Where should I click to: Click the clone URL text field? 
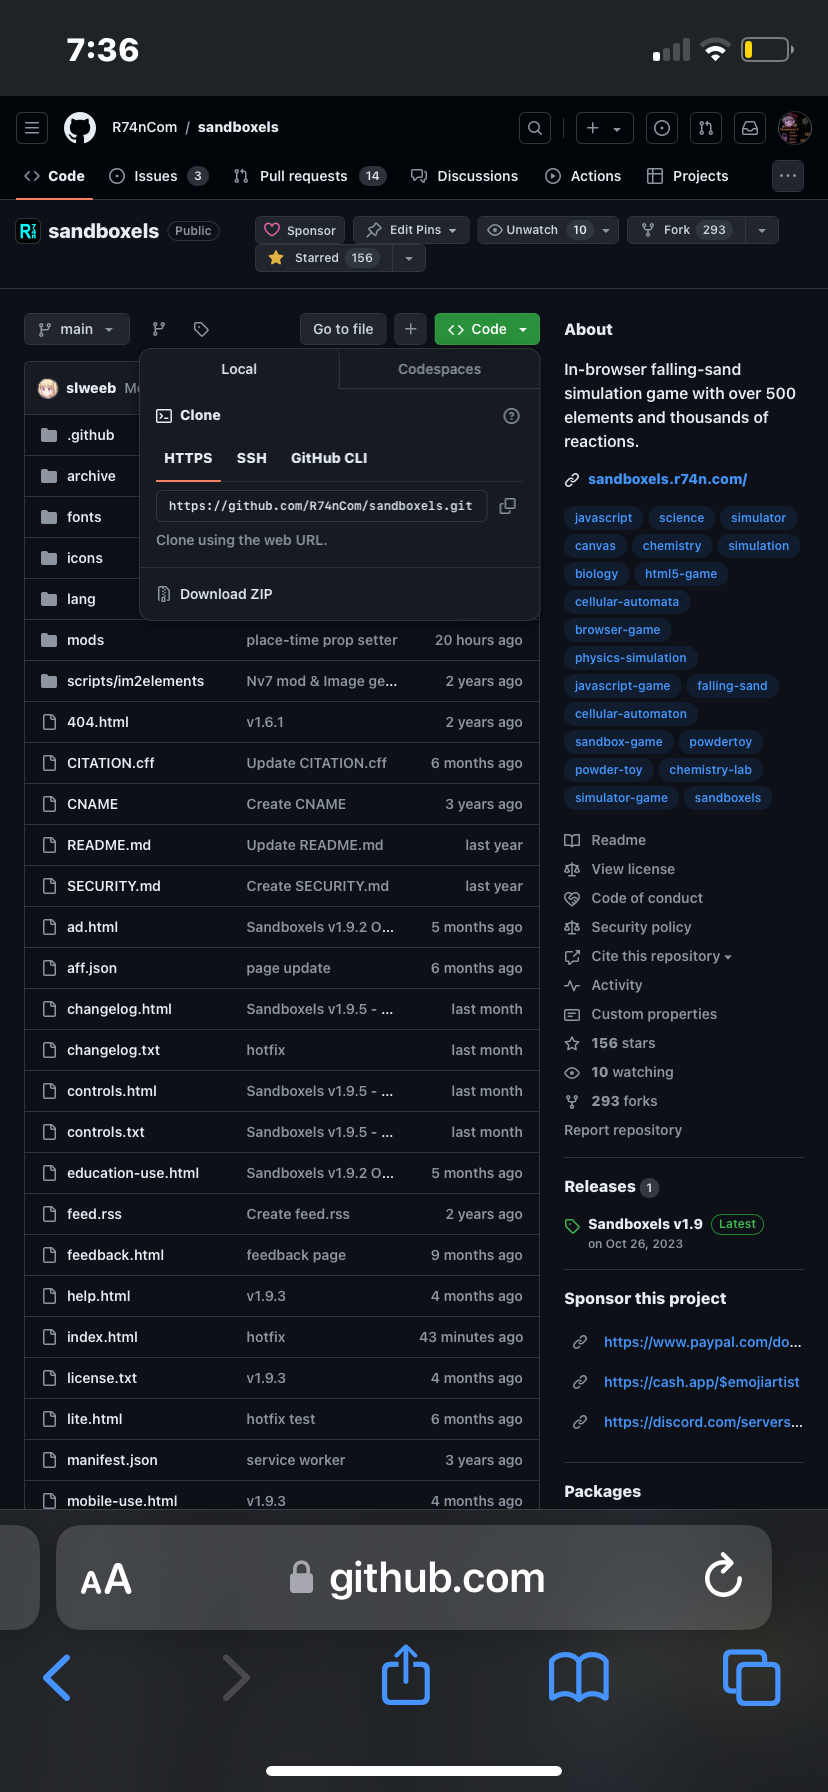tap(320, 506)
